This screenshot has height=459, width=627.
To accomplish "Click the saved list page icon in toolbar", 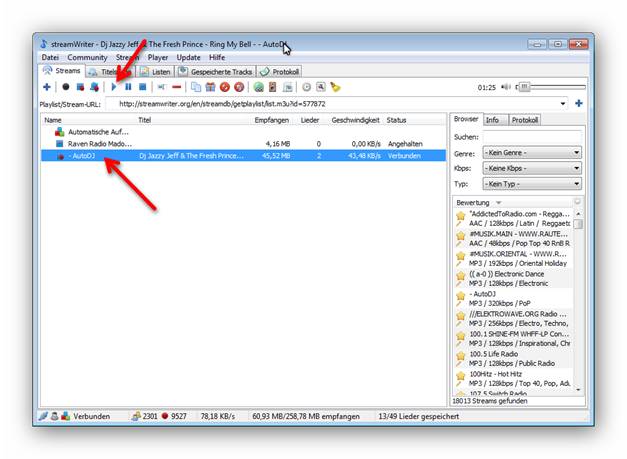I will point(288,87).
